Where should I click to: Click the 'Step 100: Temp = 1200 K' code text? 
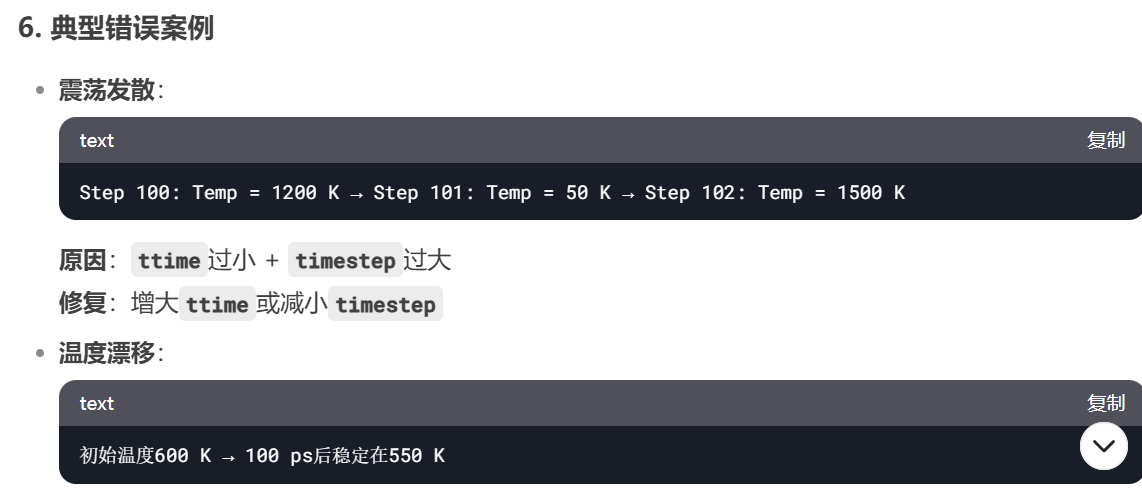pos(209,192)
